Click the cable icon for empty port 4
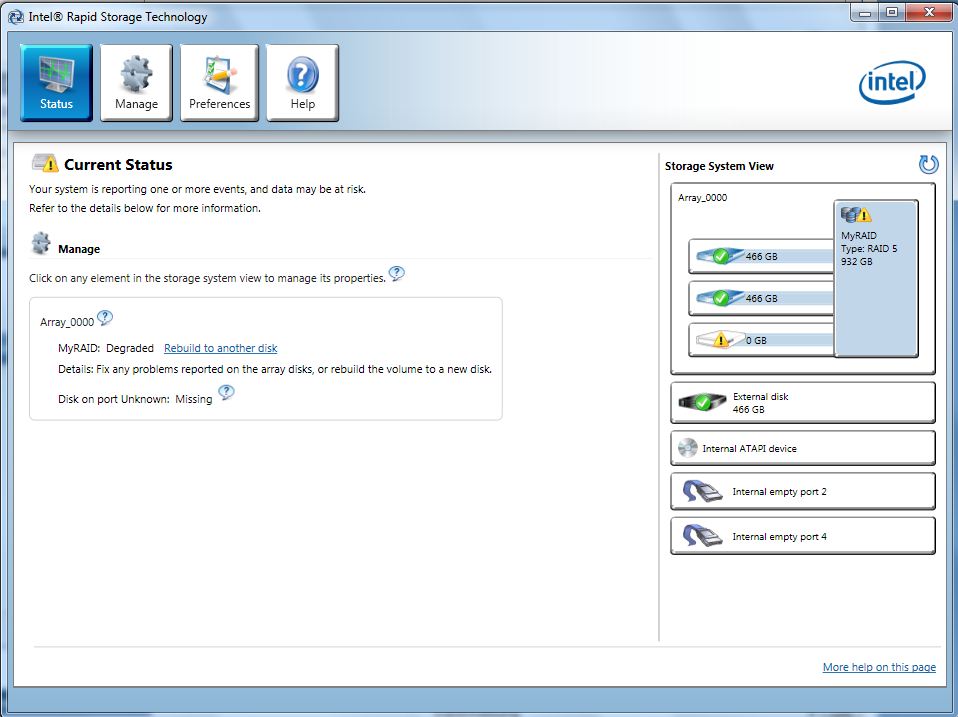This screenshot has width=958, height=717. 702,536
